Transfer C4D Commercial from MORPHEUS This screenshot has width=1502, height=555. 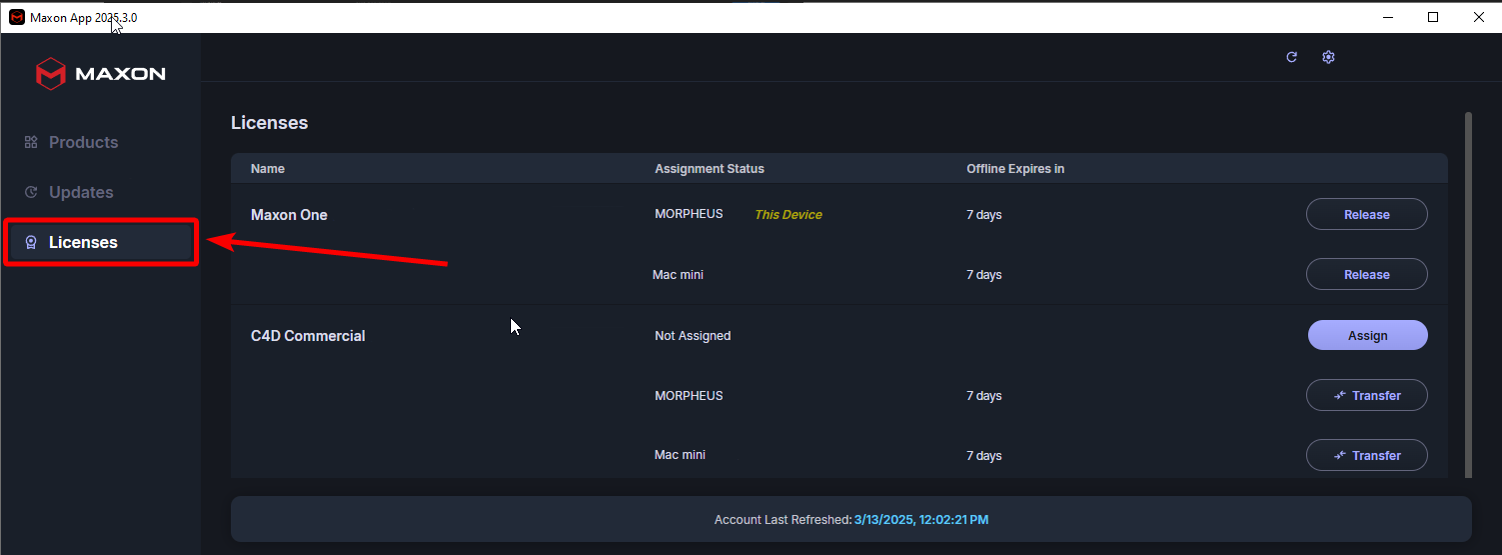(x=1366, y=395)
